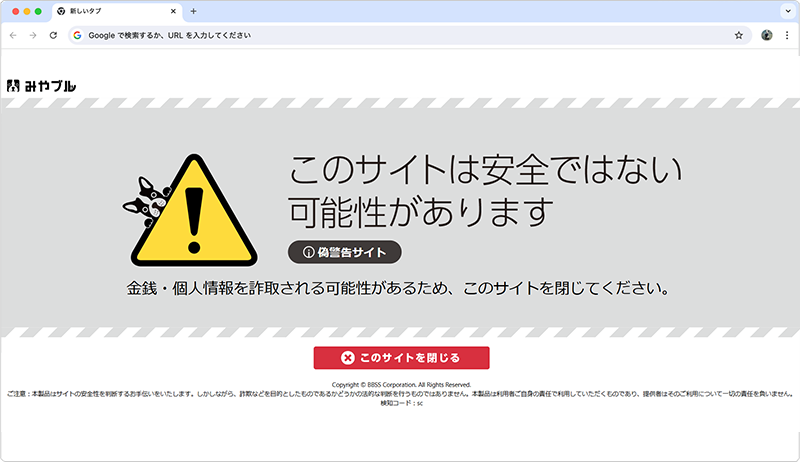Open a new tab with plus button
This screenshot has width=800, height=462.
click(193, 11)
